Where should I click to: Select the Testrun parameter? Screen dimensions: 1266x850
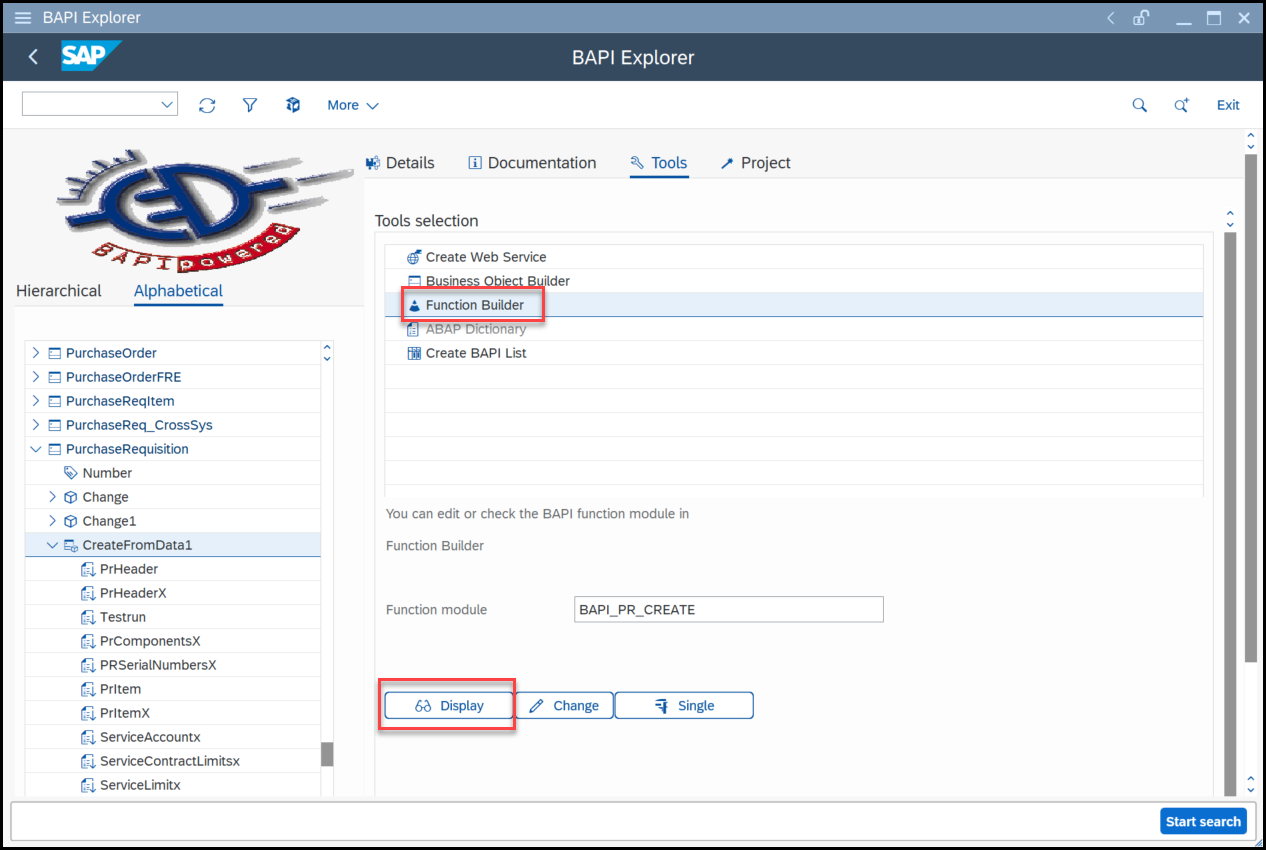(x=123, y=617)
